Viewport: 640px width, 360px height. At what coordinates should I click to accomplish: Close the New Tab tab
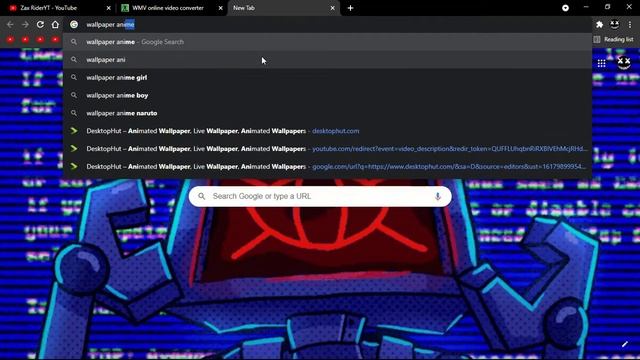332,8
